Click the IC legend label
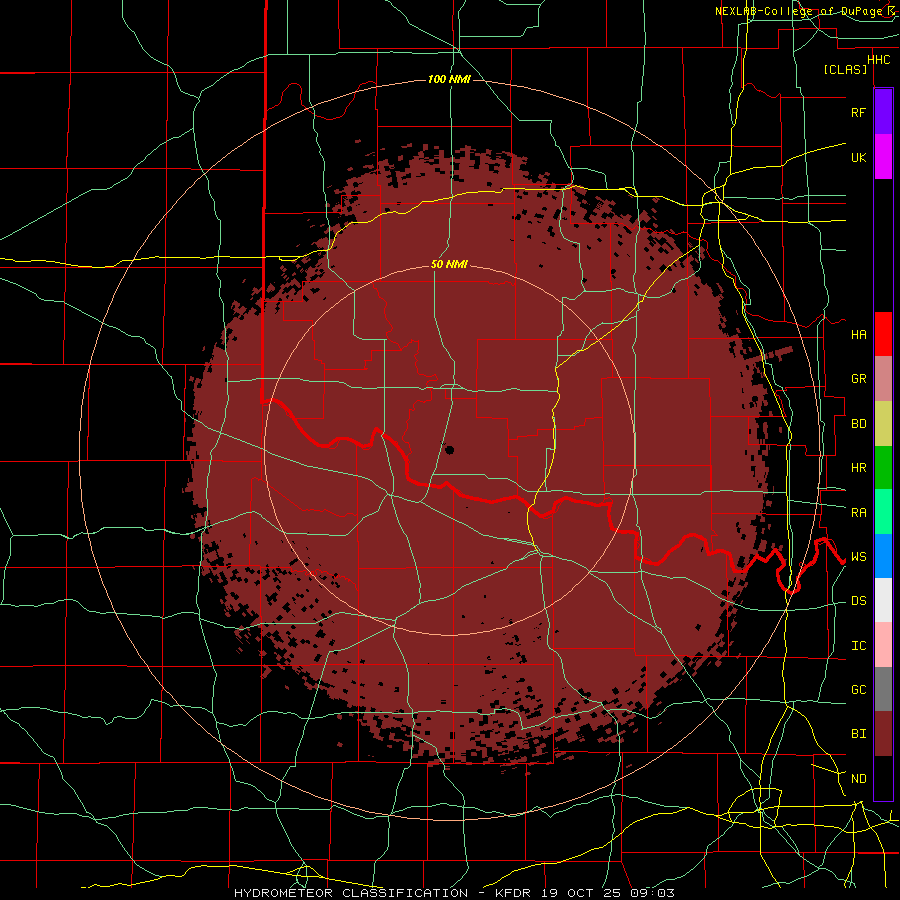Viewport: 900px width, 900px height. pos(858,646)
